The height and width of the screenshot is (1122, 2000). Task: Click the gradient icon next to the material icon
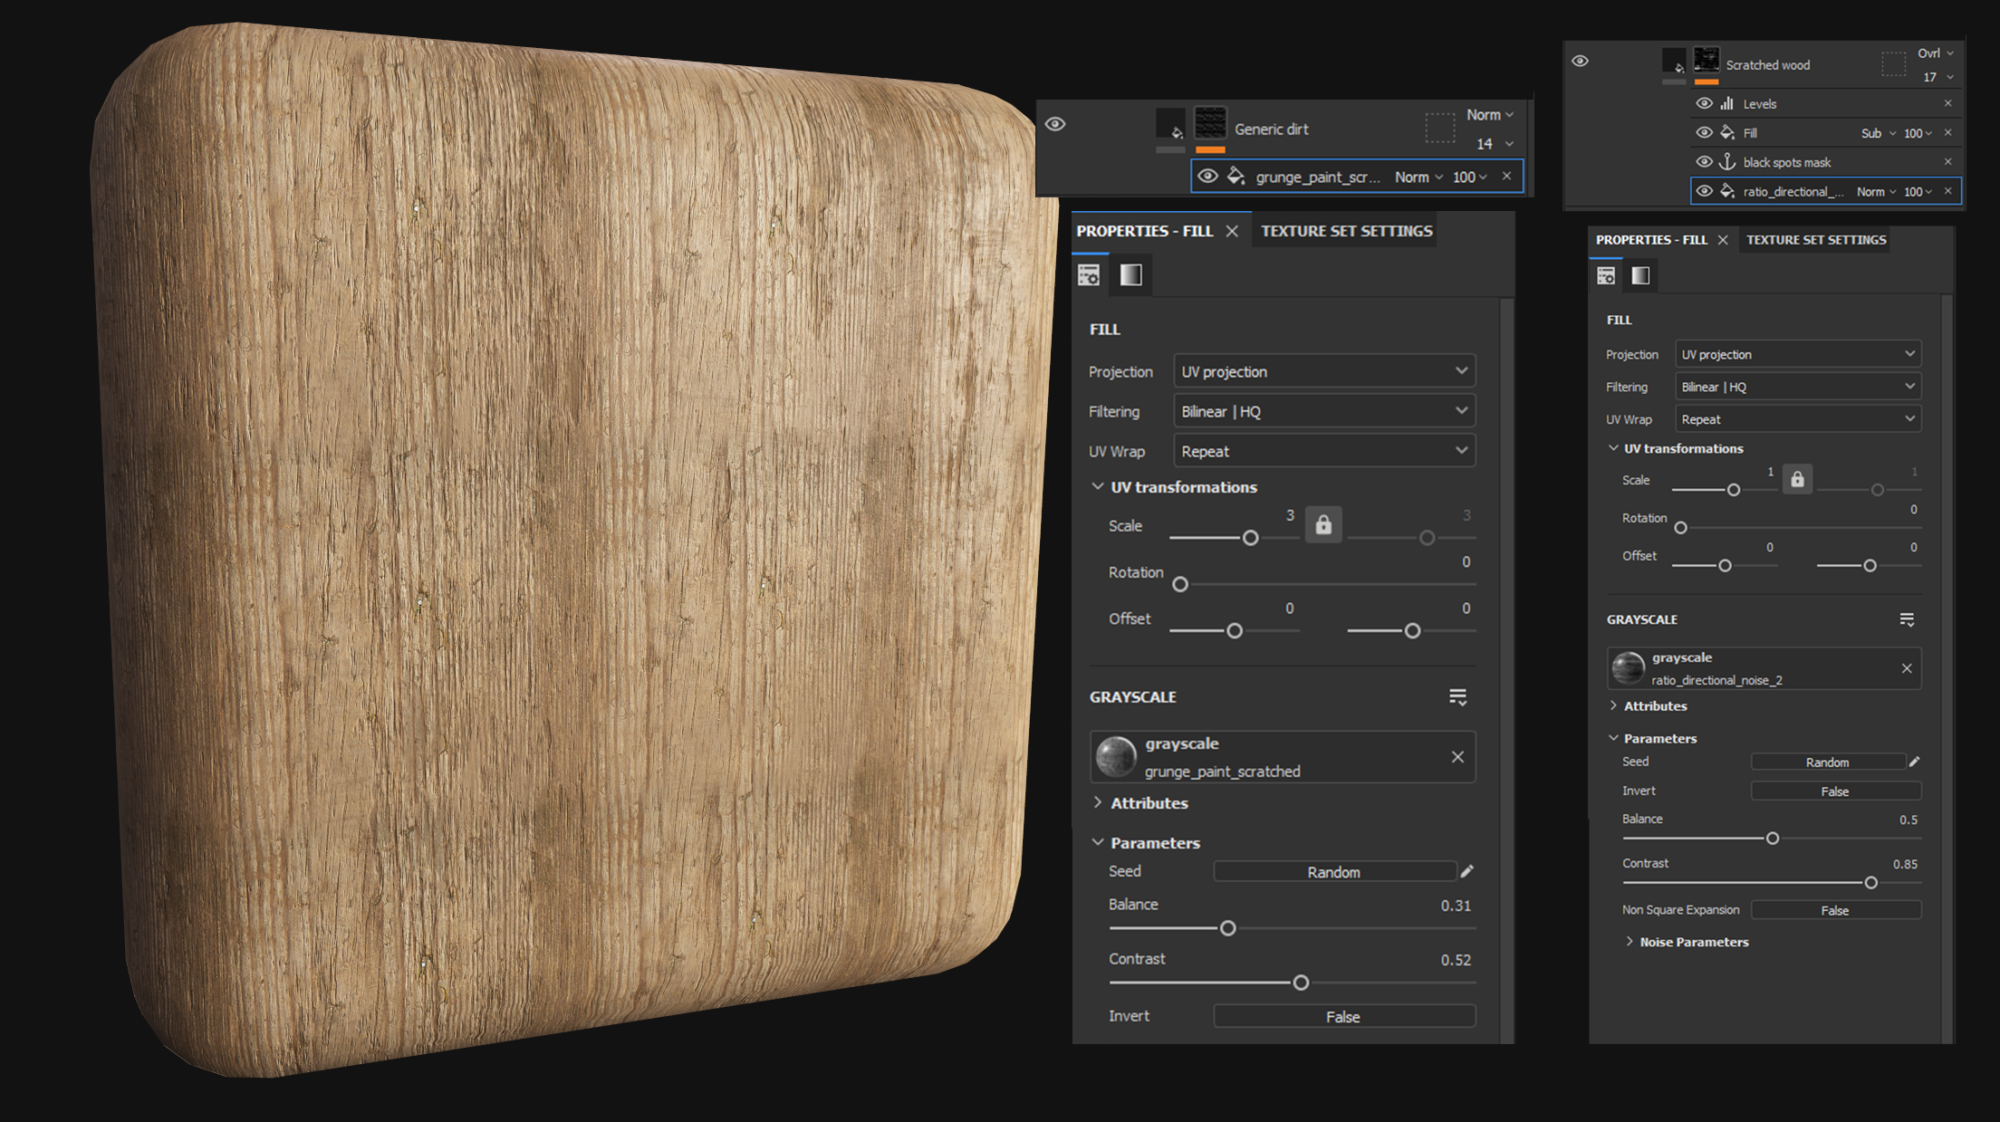tap(1131, 275)
